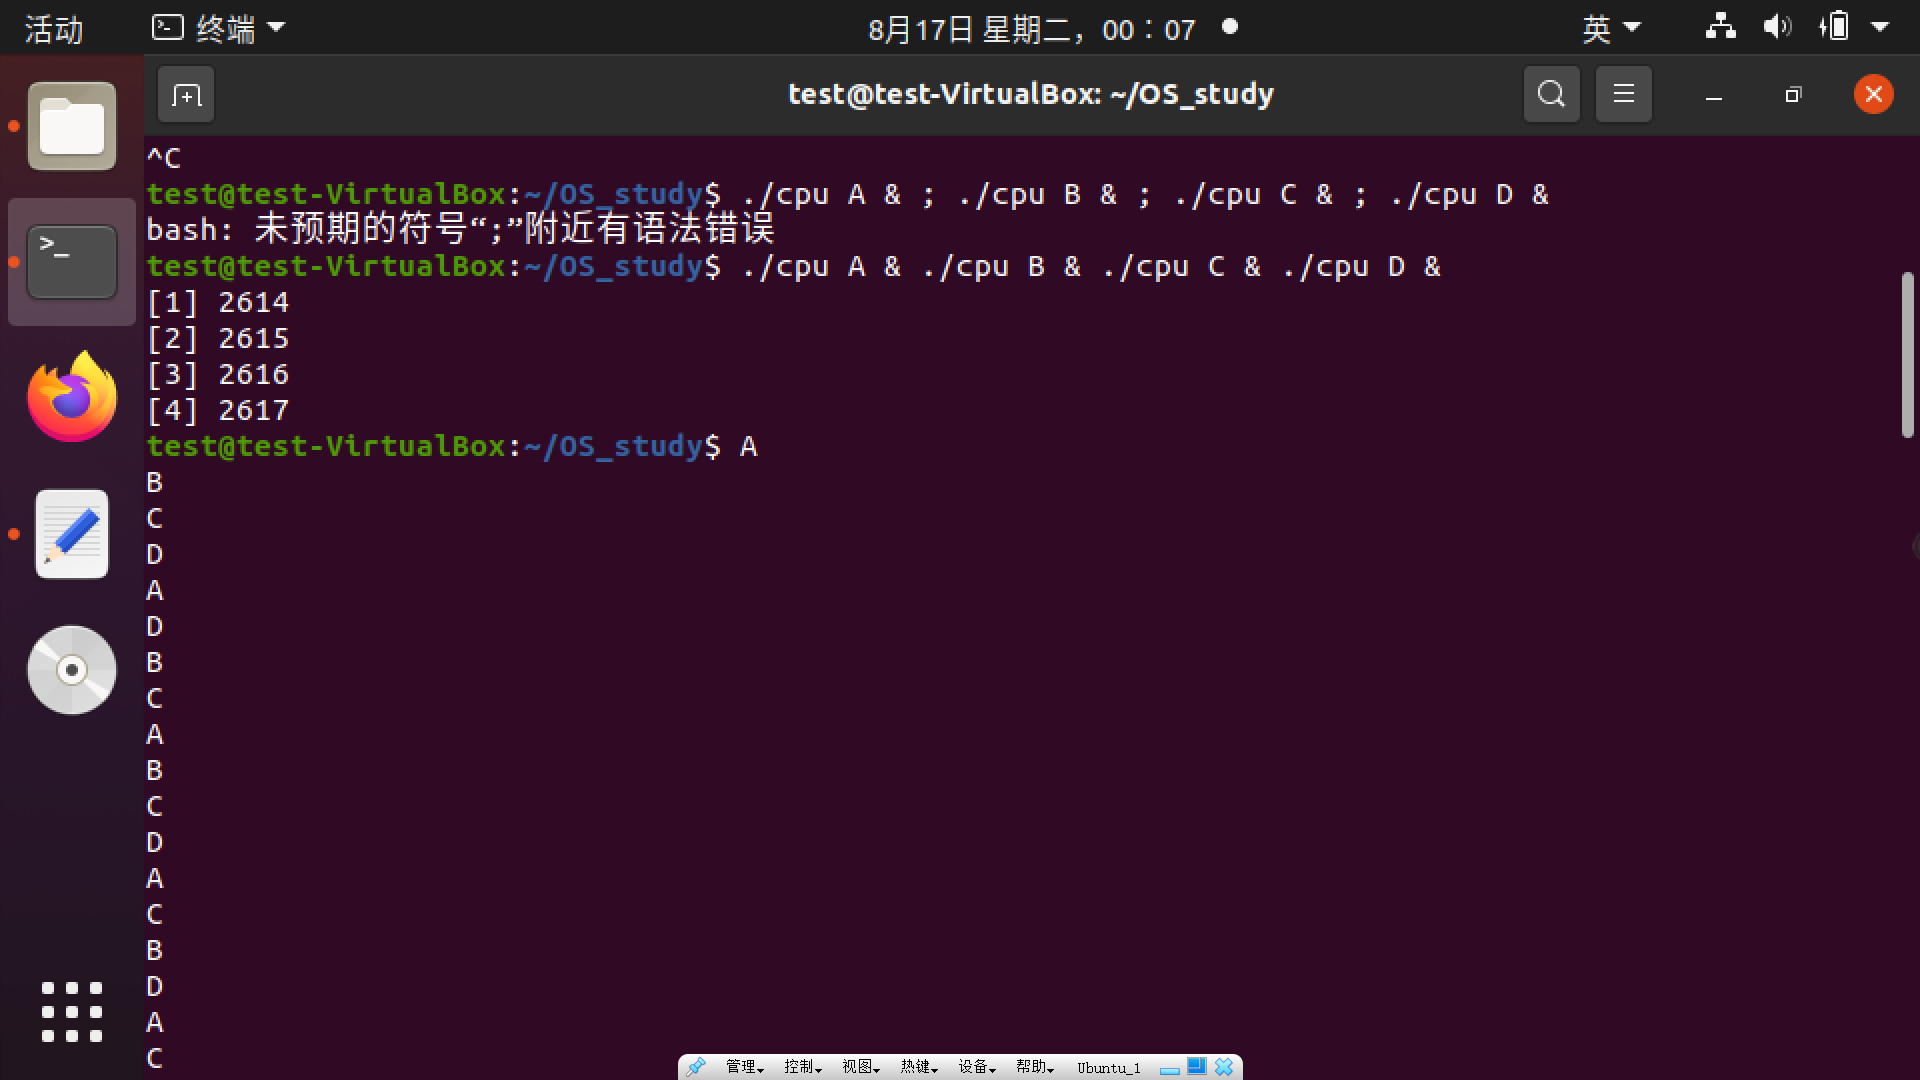Open the Files app in the dock
The height and width of the screenshot is (1080, 1920).
tap(72, 127)
